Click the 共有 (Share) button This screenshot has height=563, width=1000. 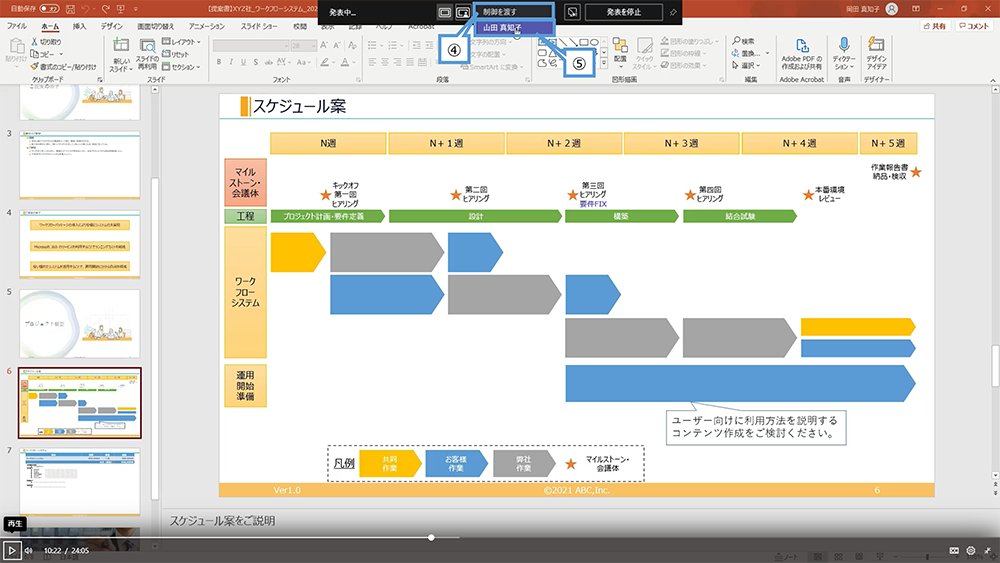934,26
